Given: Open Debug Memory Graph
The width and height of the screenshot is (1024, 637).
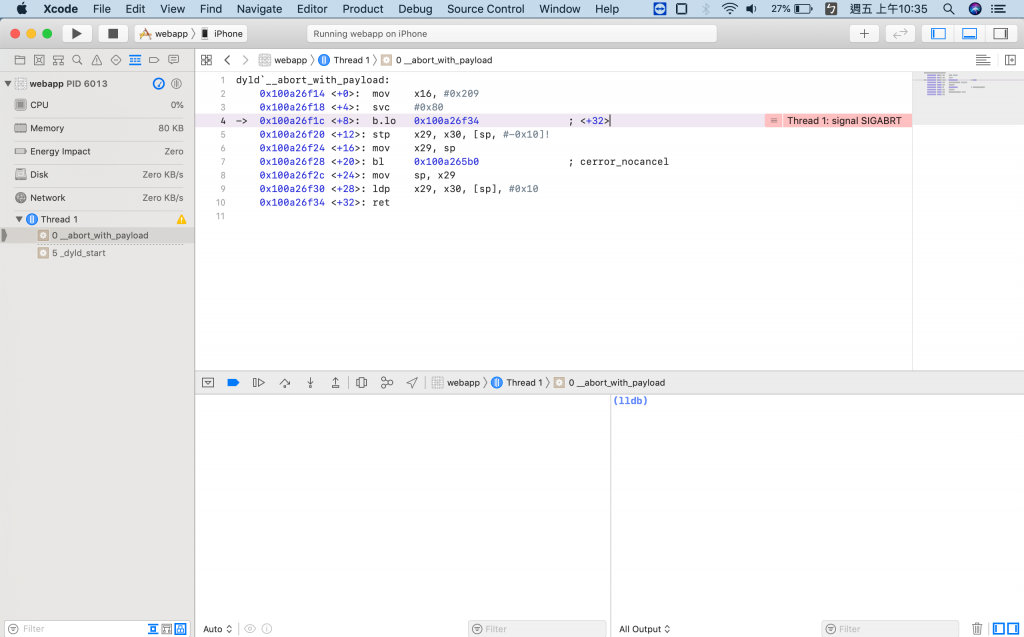Looking at the screenshot, I should 387,383.
